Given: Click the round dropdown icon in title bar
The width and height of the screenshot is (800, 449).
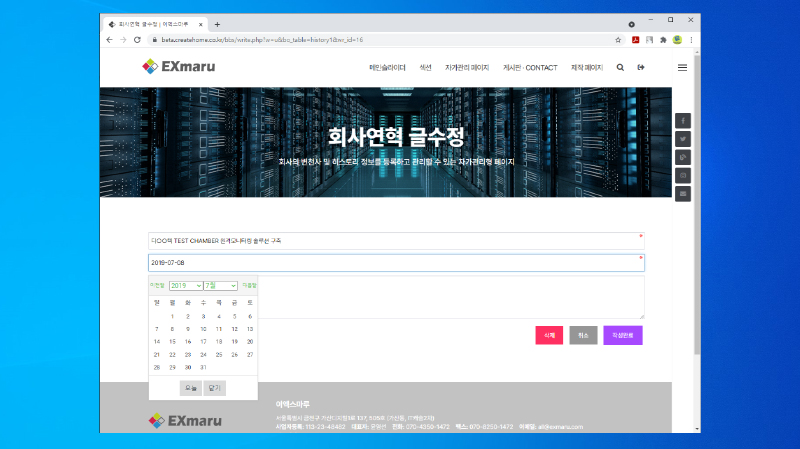Looking at the screenshot, I should coord(632,24).
